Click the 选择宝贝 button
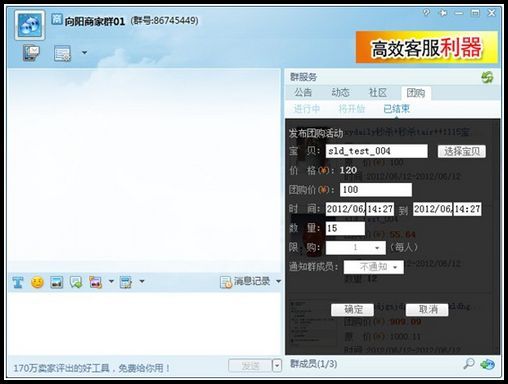508x384 pixels. (x=462, y=151)
